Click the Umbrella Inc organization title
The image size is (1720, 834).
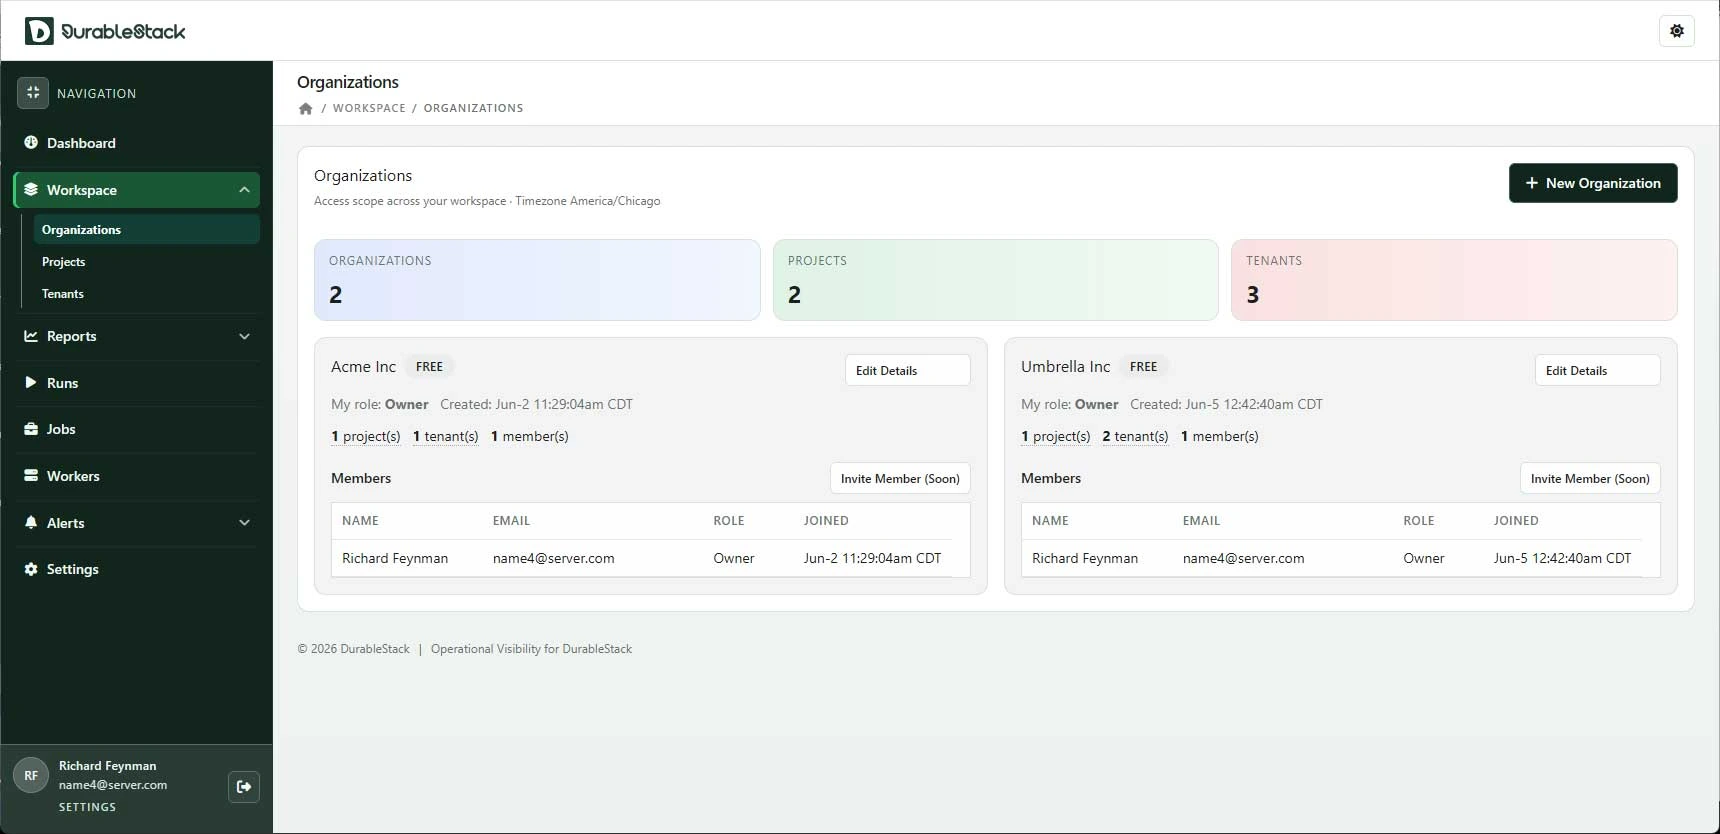point(1065,367)
